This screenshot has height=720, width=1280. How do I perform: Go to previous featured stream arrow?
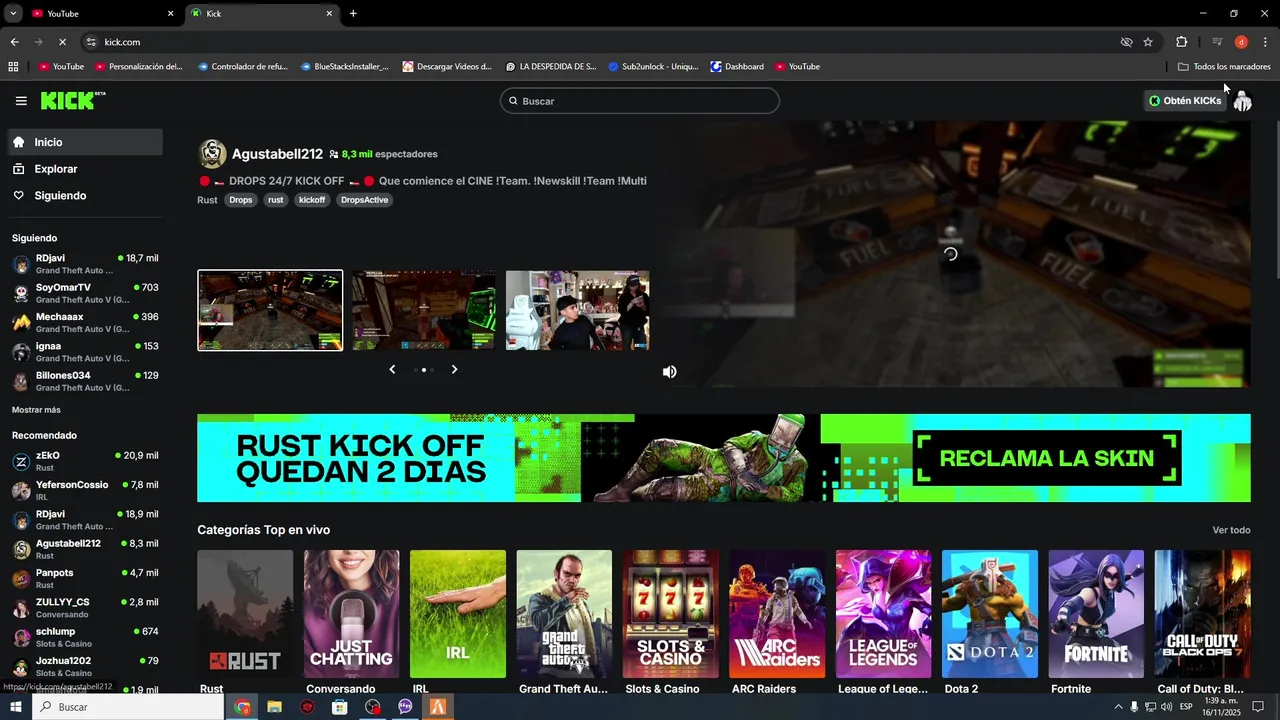pyautogui.click(x=392, y=369)
